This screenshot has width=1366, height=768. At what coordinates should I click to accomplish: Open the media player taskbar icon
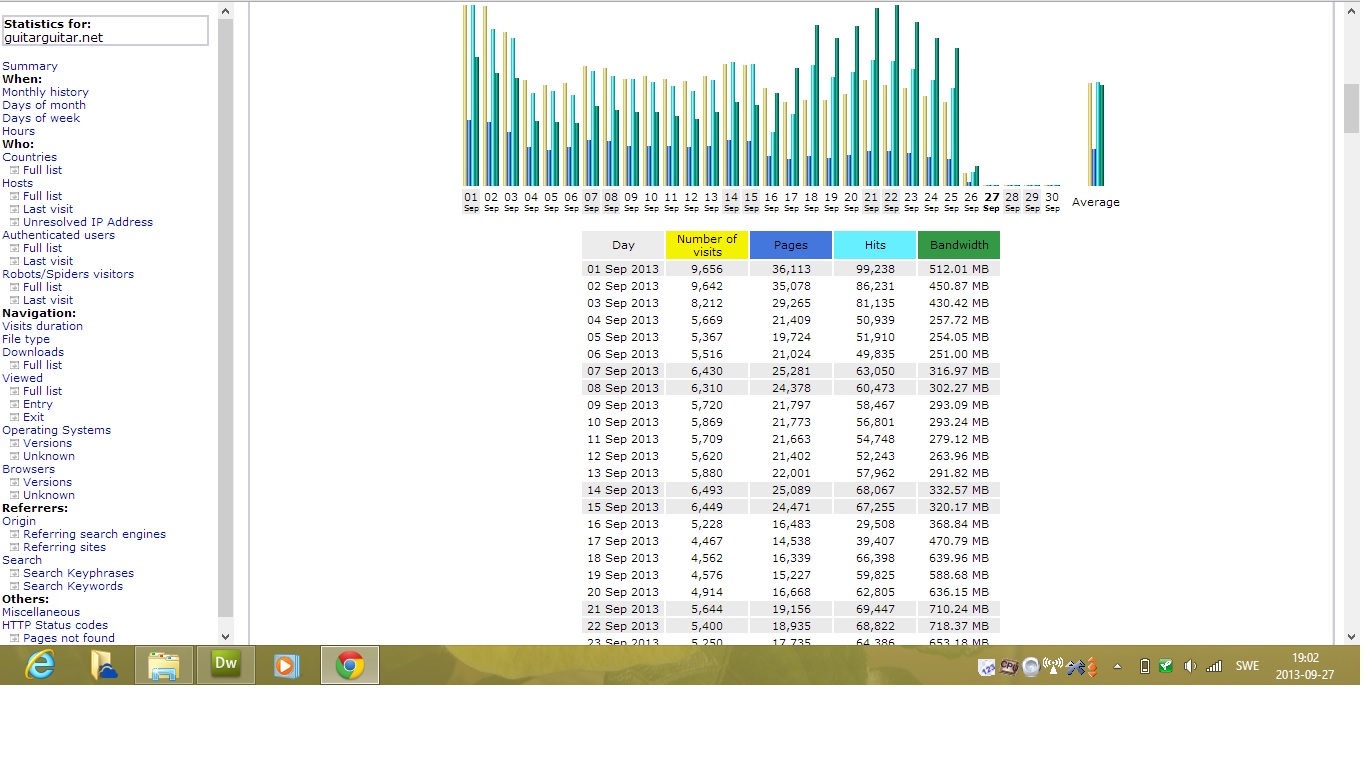point(287,665)
